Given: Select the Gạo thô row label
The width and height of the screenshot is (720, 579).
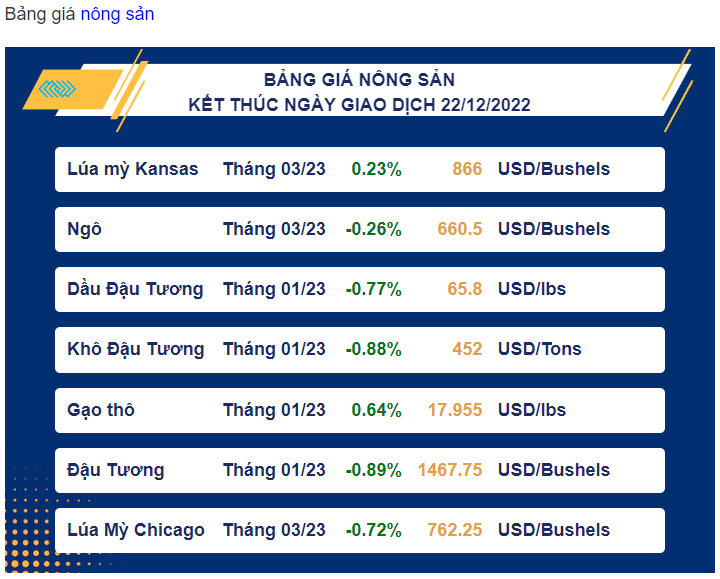Looking at the screenshot, I should point(101,410).
